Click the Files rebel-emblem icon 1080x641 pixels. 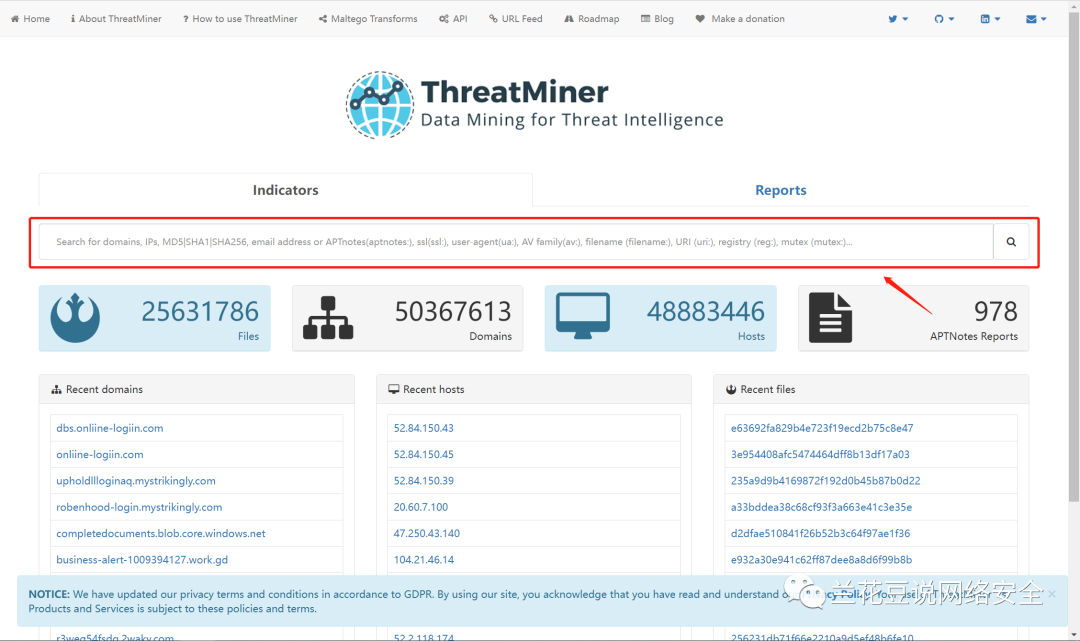point(75,317)
